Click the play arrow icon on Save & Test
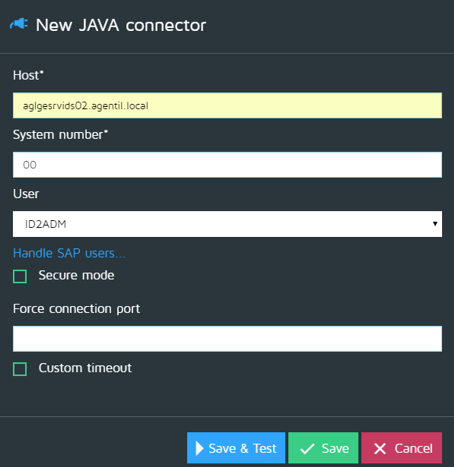This screenshot has height=467, width=454. (x=199, y=448)
